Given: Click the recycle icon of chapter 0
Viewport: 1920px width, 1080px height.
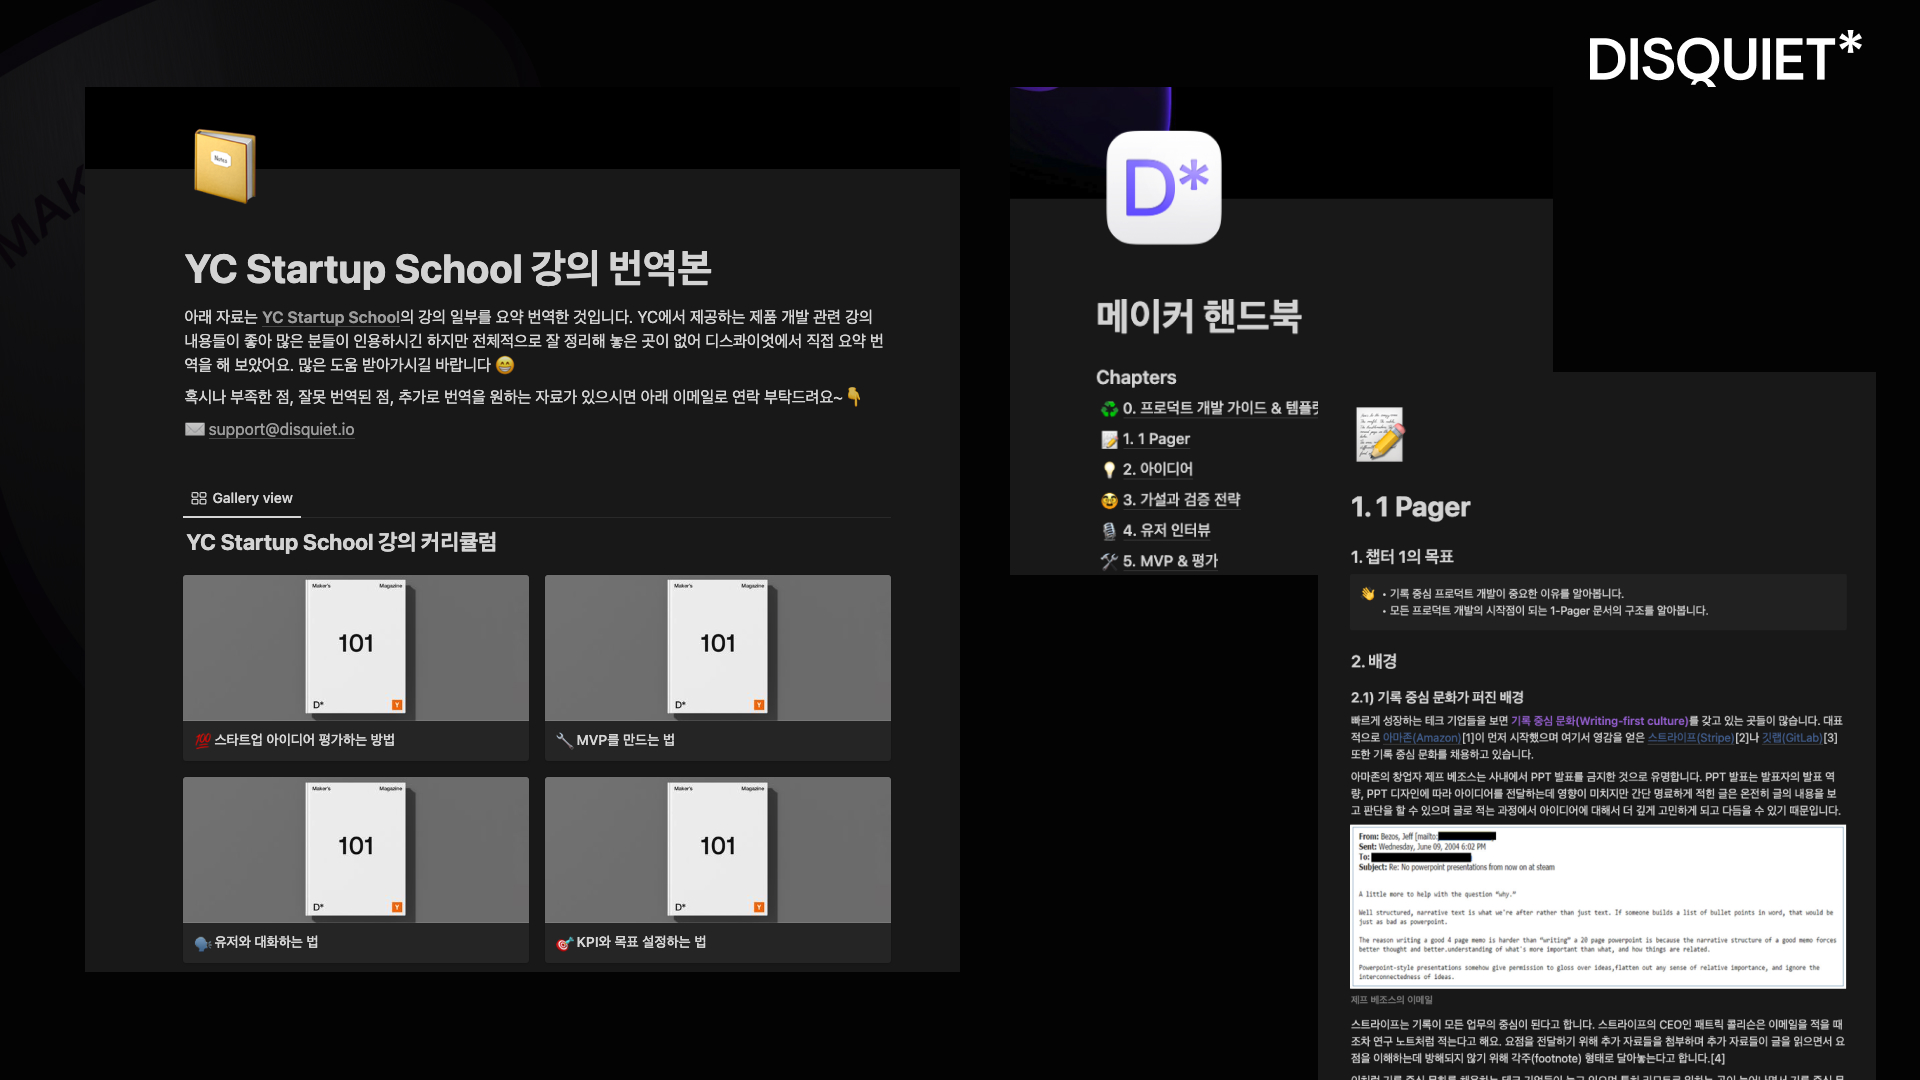Looking at the screenshot, I should coord(1109,409).
